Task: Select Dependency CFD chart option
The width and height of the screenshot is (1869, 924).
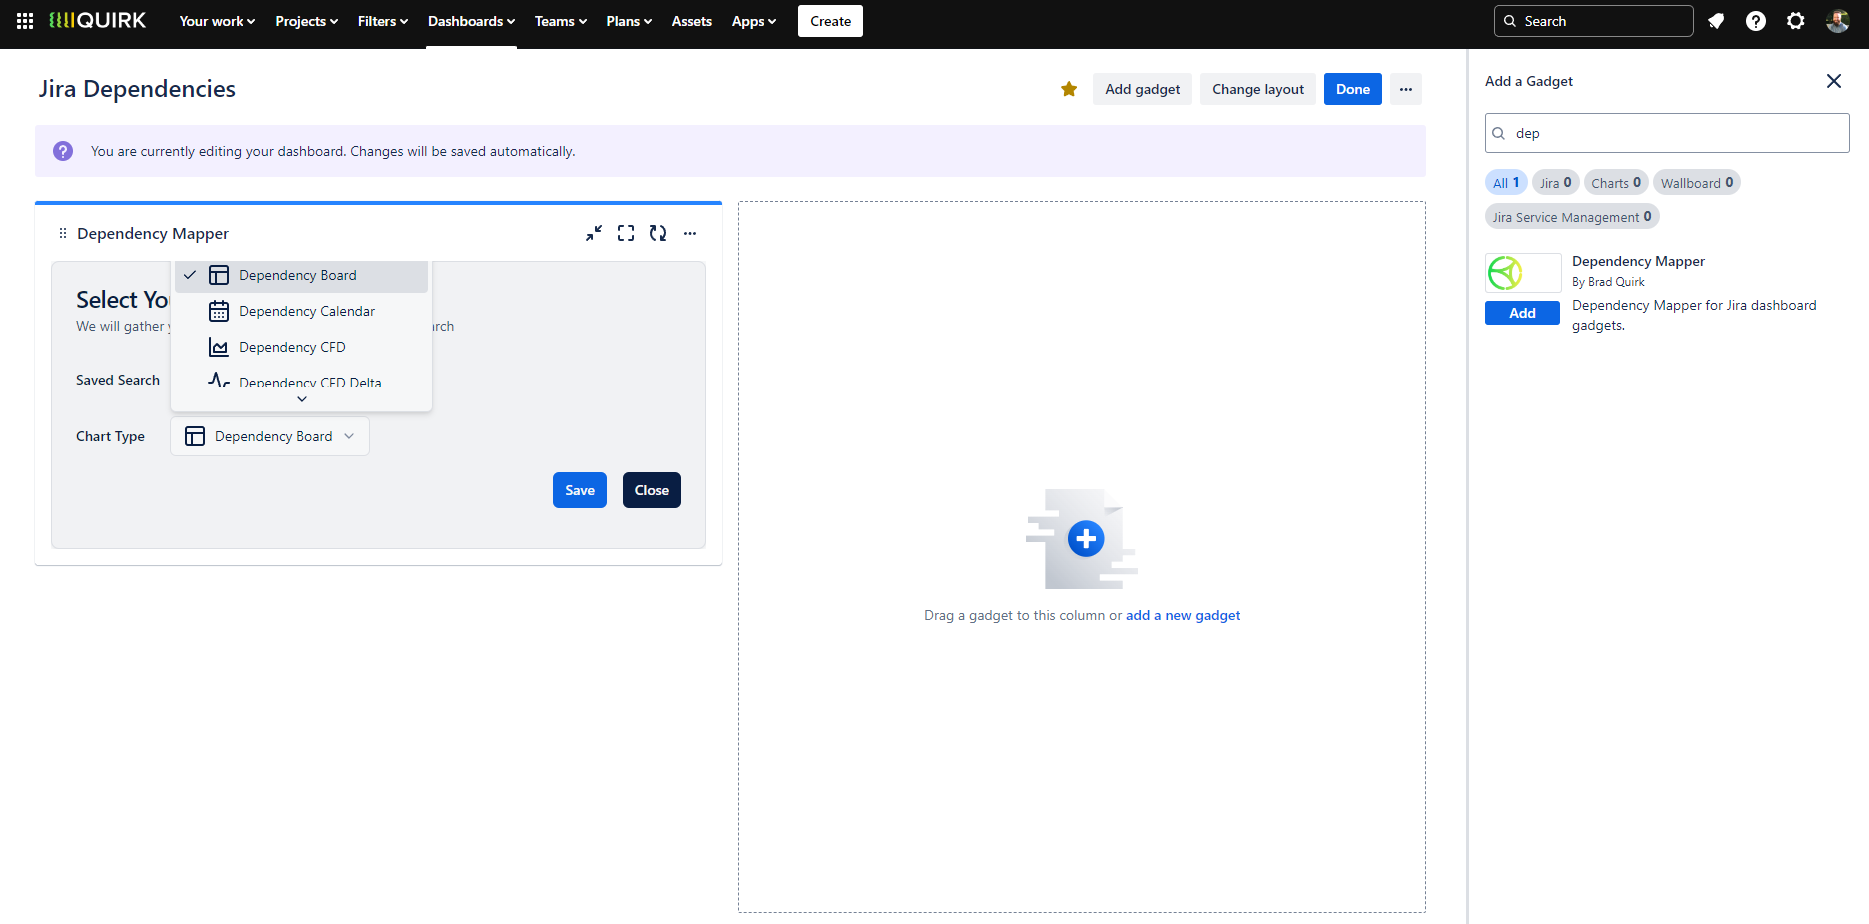Action: pos(302,347)
